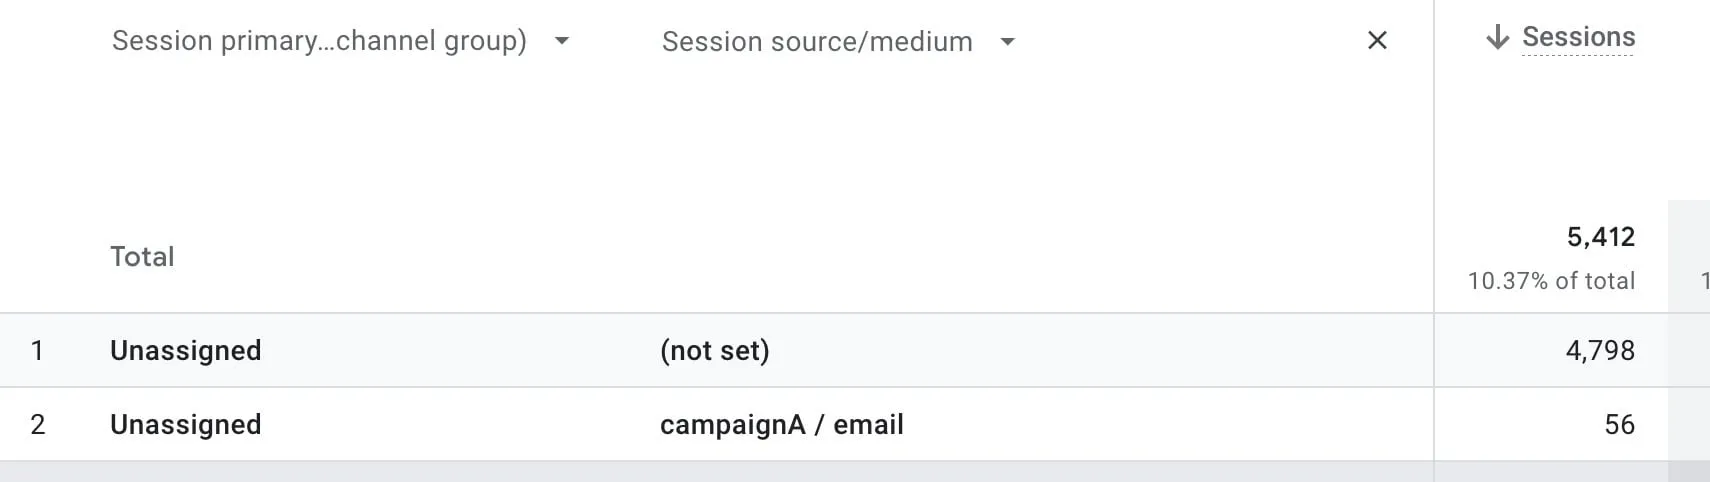Viewport: 1710px width, 482px height.
Task: Click the Total row label
Action: [x=142, y=257]
